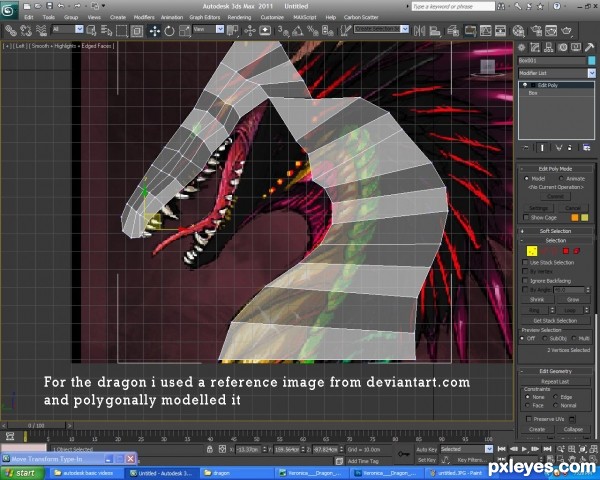
Task: Activate the Select Object tool
Action: [91, 31]
